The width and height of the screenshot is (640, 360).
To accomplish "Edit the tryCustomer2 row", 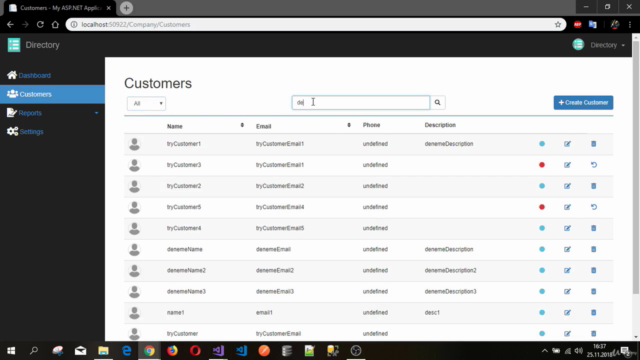I will tap(567, 186).
